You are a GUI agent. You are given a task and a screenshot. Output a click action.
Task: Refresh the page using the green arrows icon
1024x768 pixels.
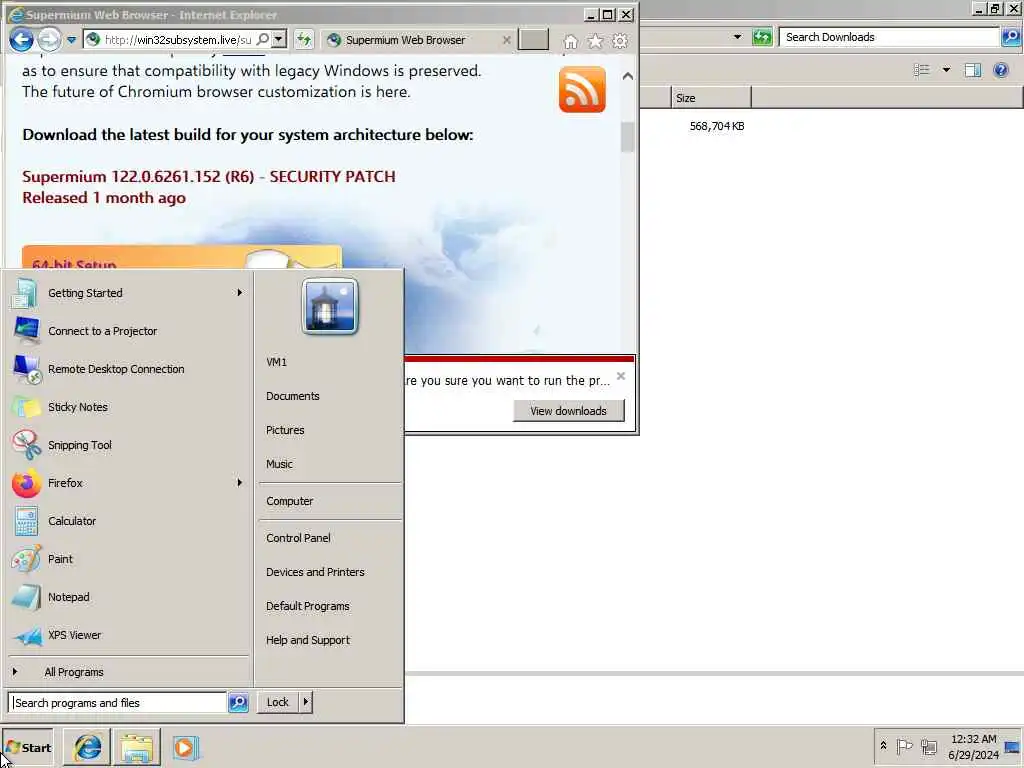pyautogui.click(x=304, y=40)
